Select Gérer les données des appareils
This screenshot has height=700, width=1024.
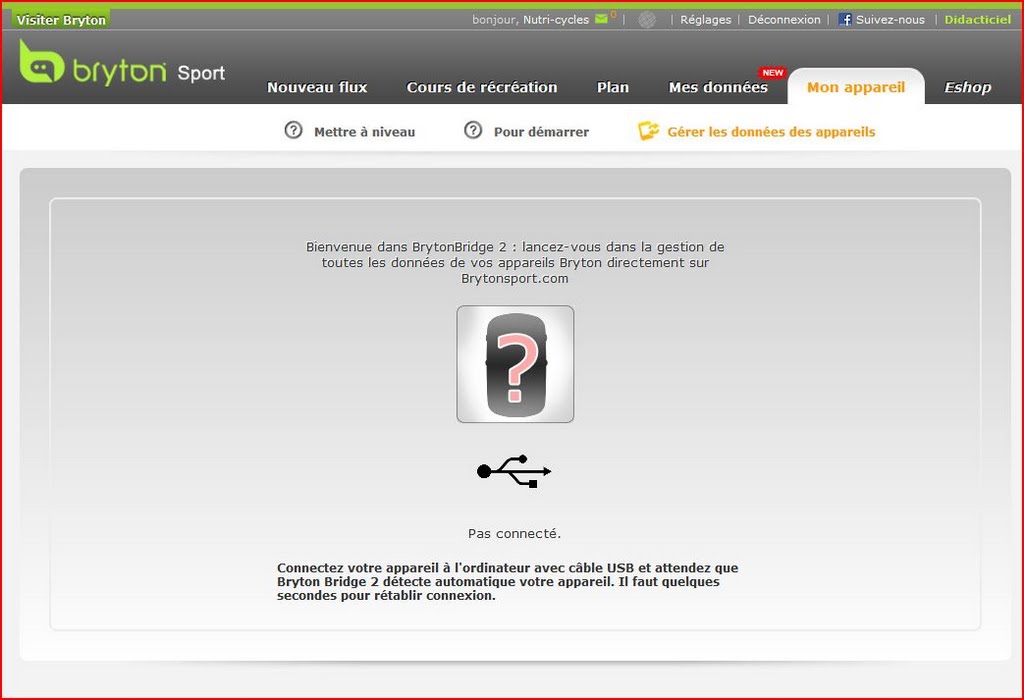(x=771, y=132)
